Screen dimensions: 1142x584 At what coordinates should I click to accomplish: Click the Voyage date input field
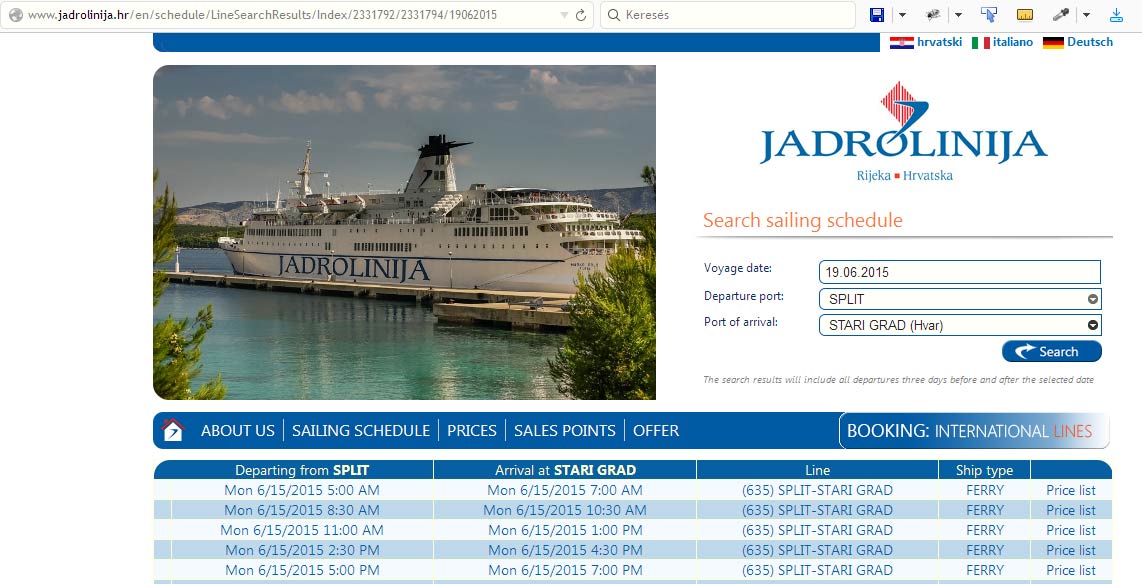pos(960,272)
